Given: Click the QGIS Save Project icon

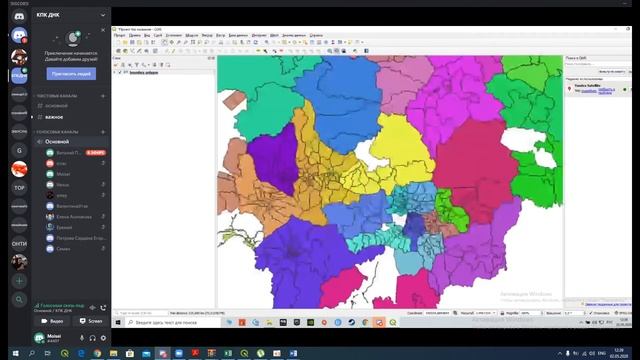Looking at the screenshot, I should click(132, 42).
